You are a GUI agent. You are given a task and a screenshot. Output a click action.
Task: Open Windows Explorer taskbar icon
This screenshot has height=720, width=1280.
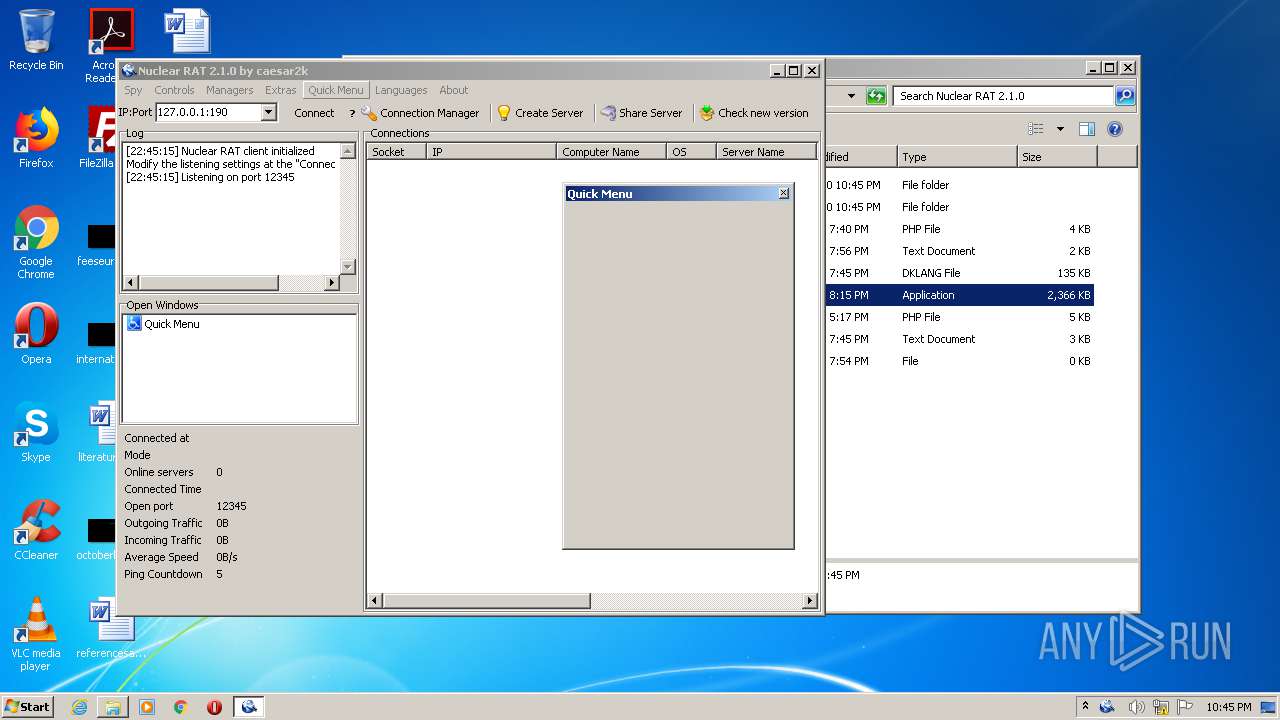coord(113,707)
